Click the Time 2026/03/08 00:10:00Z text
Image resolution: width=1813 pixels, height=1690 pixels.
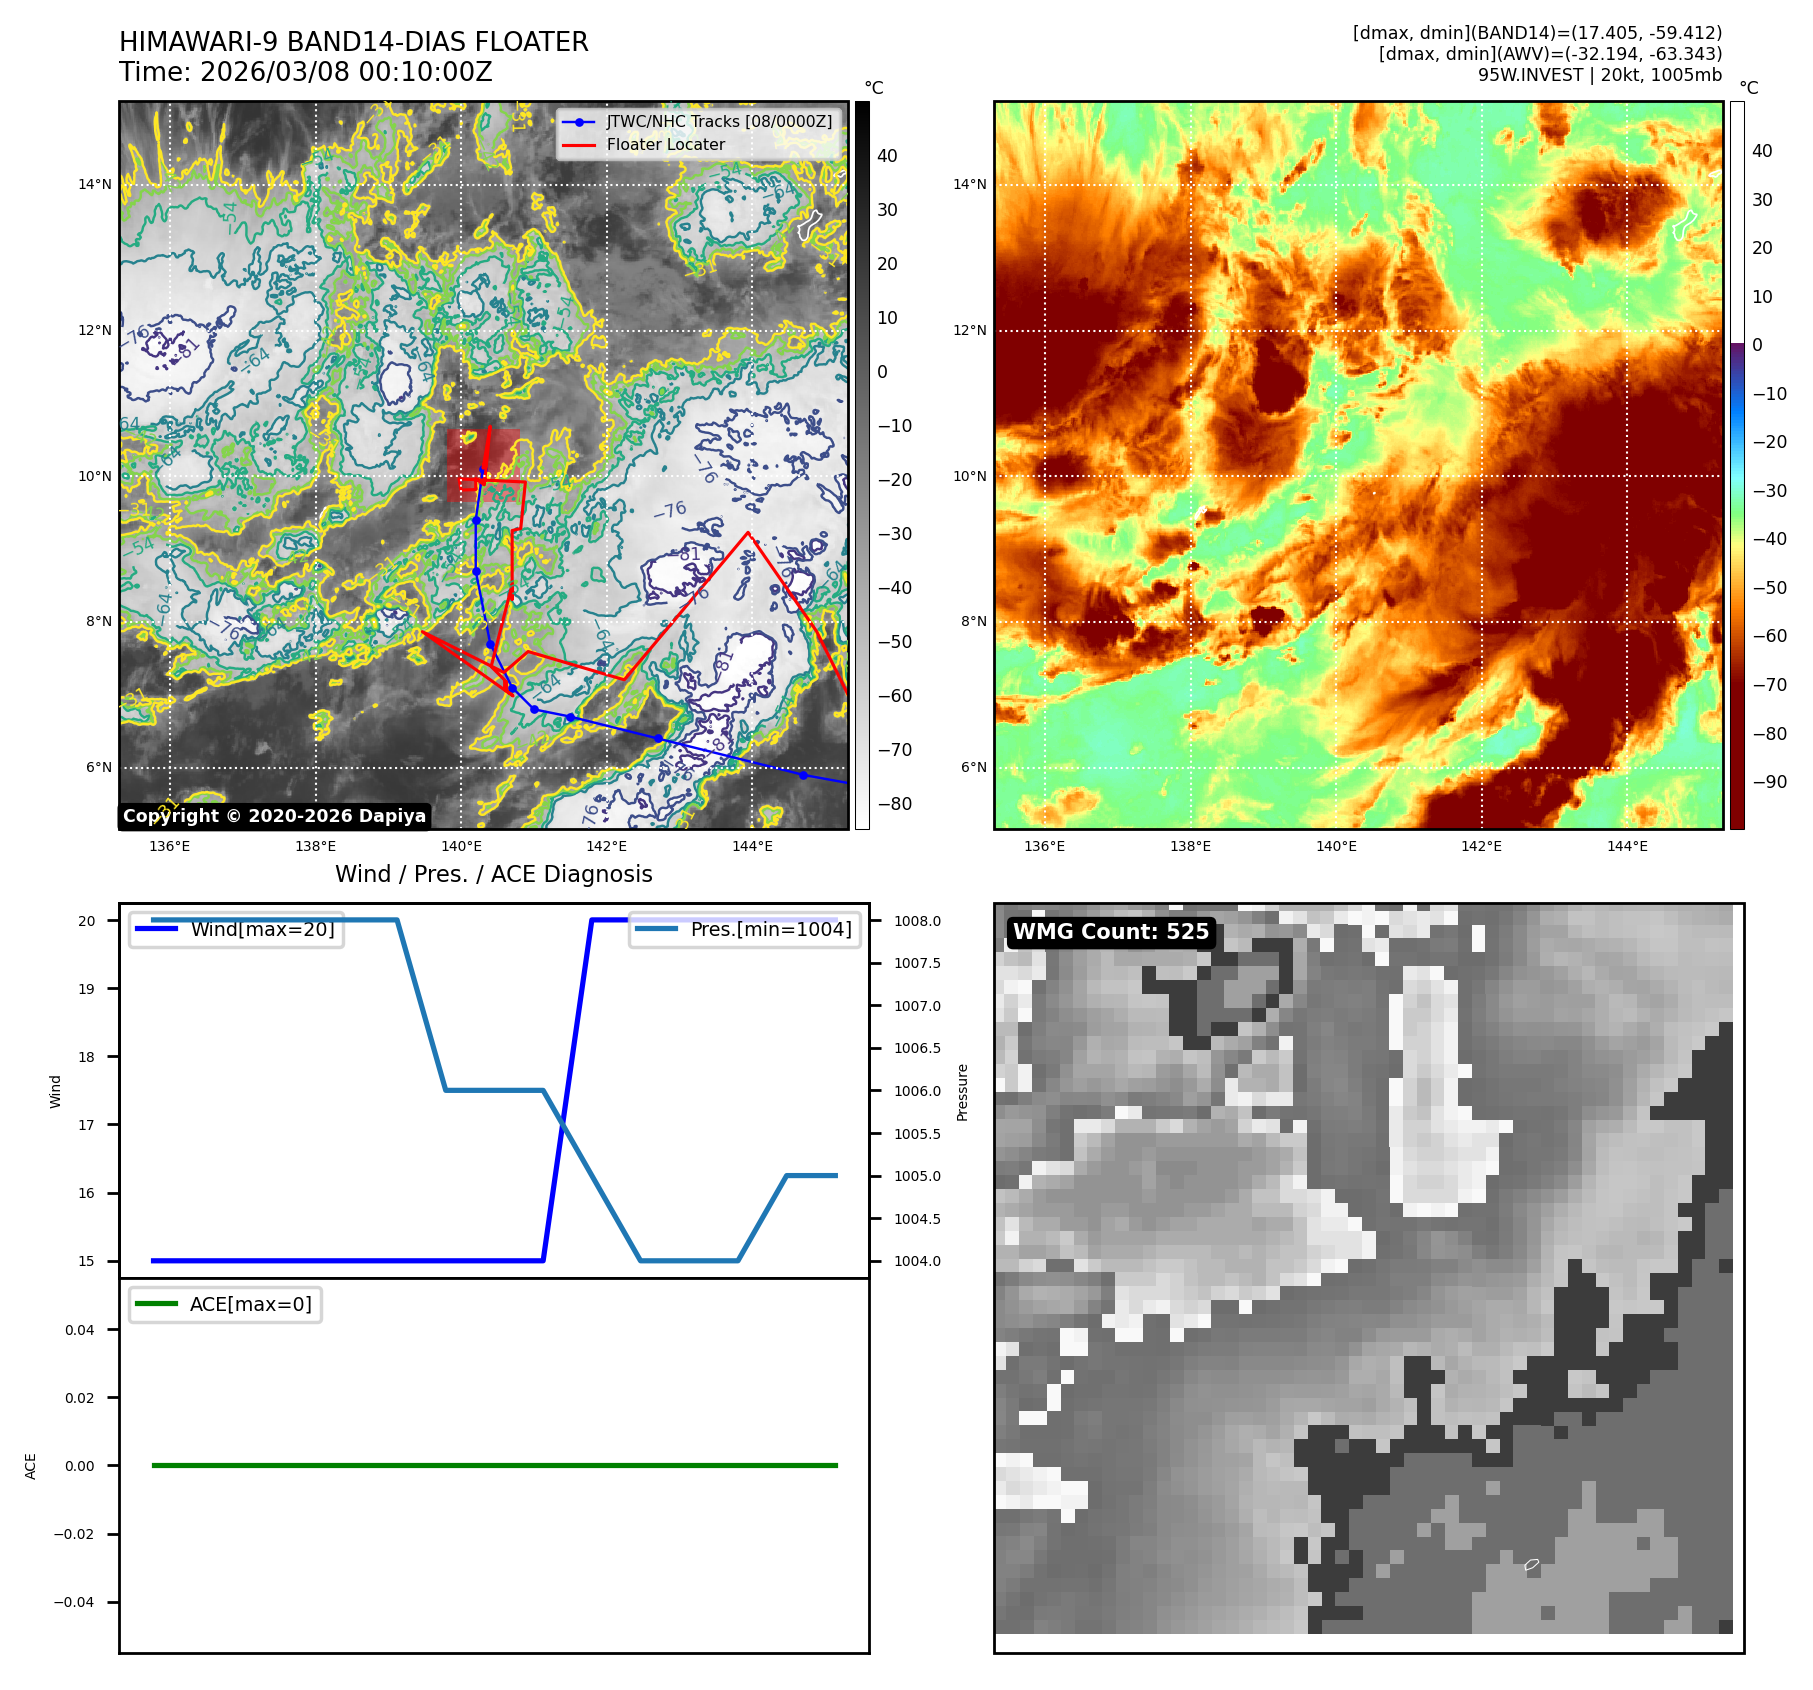(x=305, y=72)
